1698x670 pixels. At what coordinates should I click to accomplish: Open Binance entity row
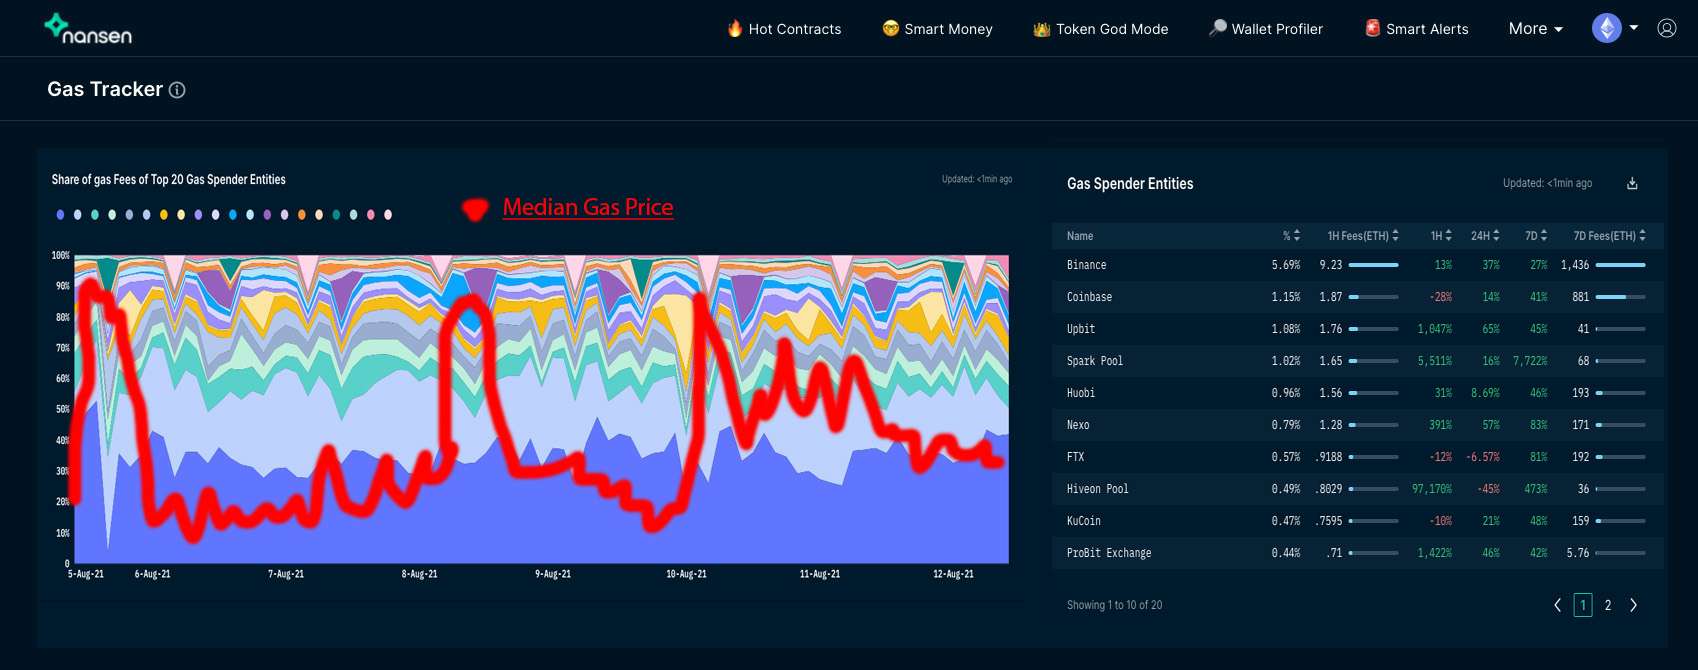coord(1358,265)
